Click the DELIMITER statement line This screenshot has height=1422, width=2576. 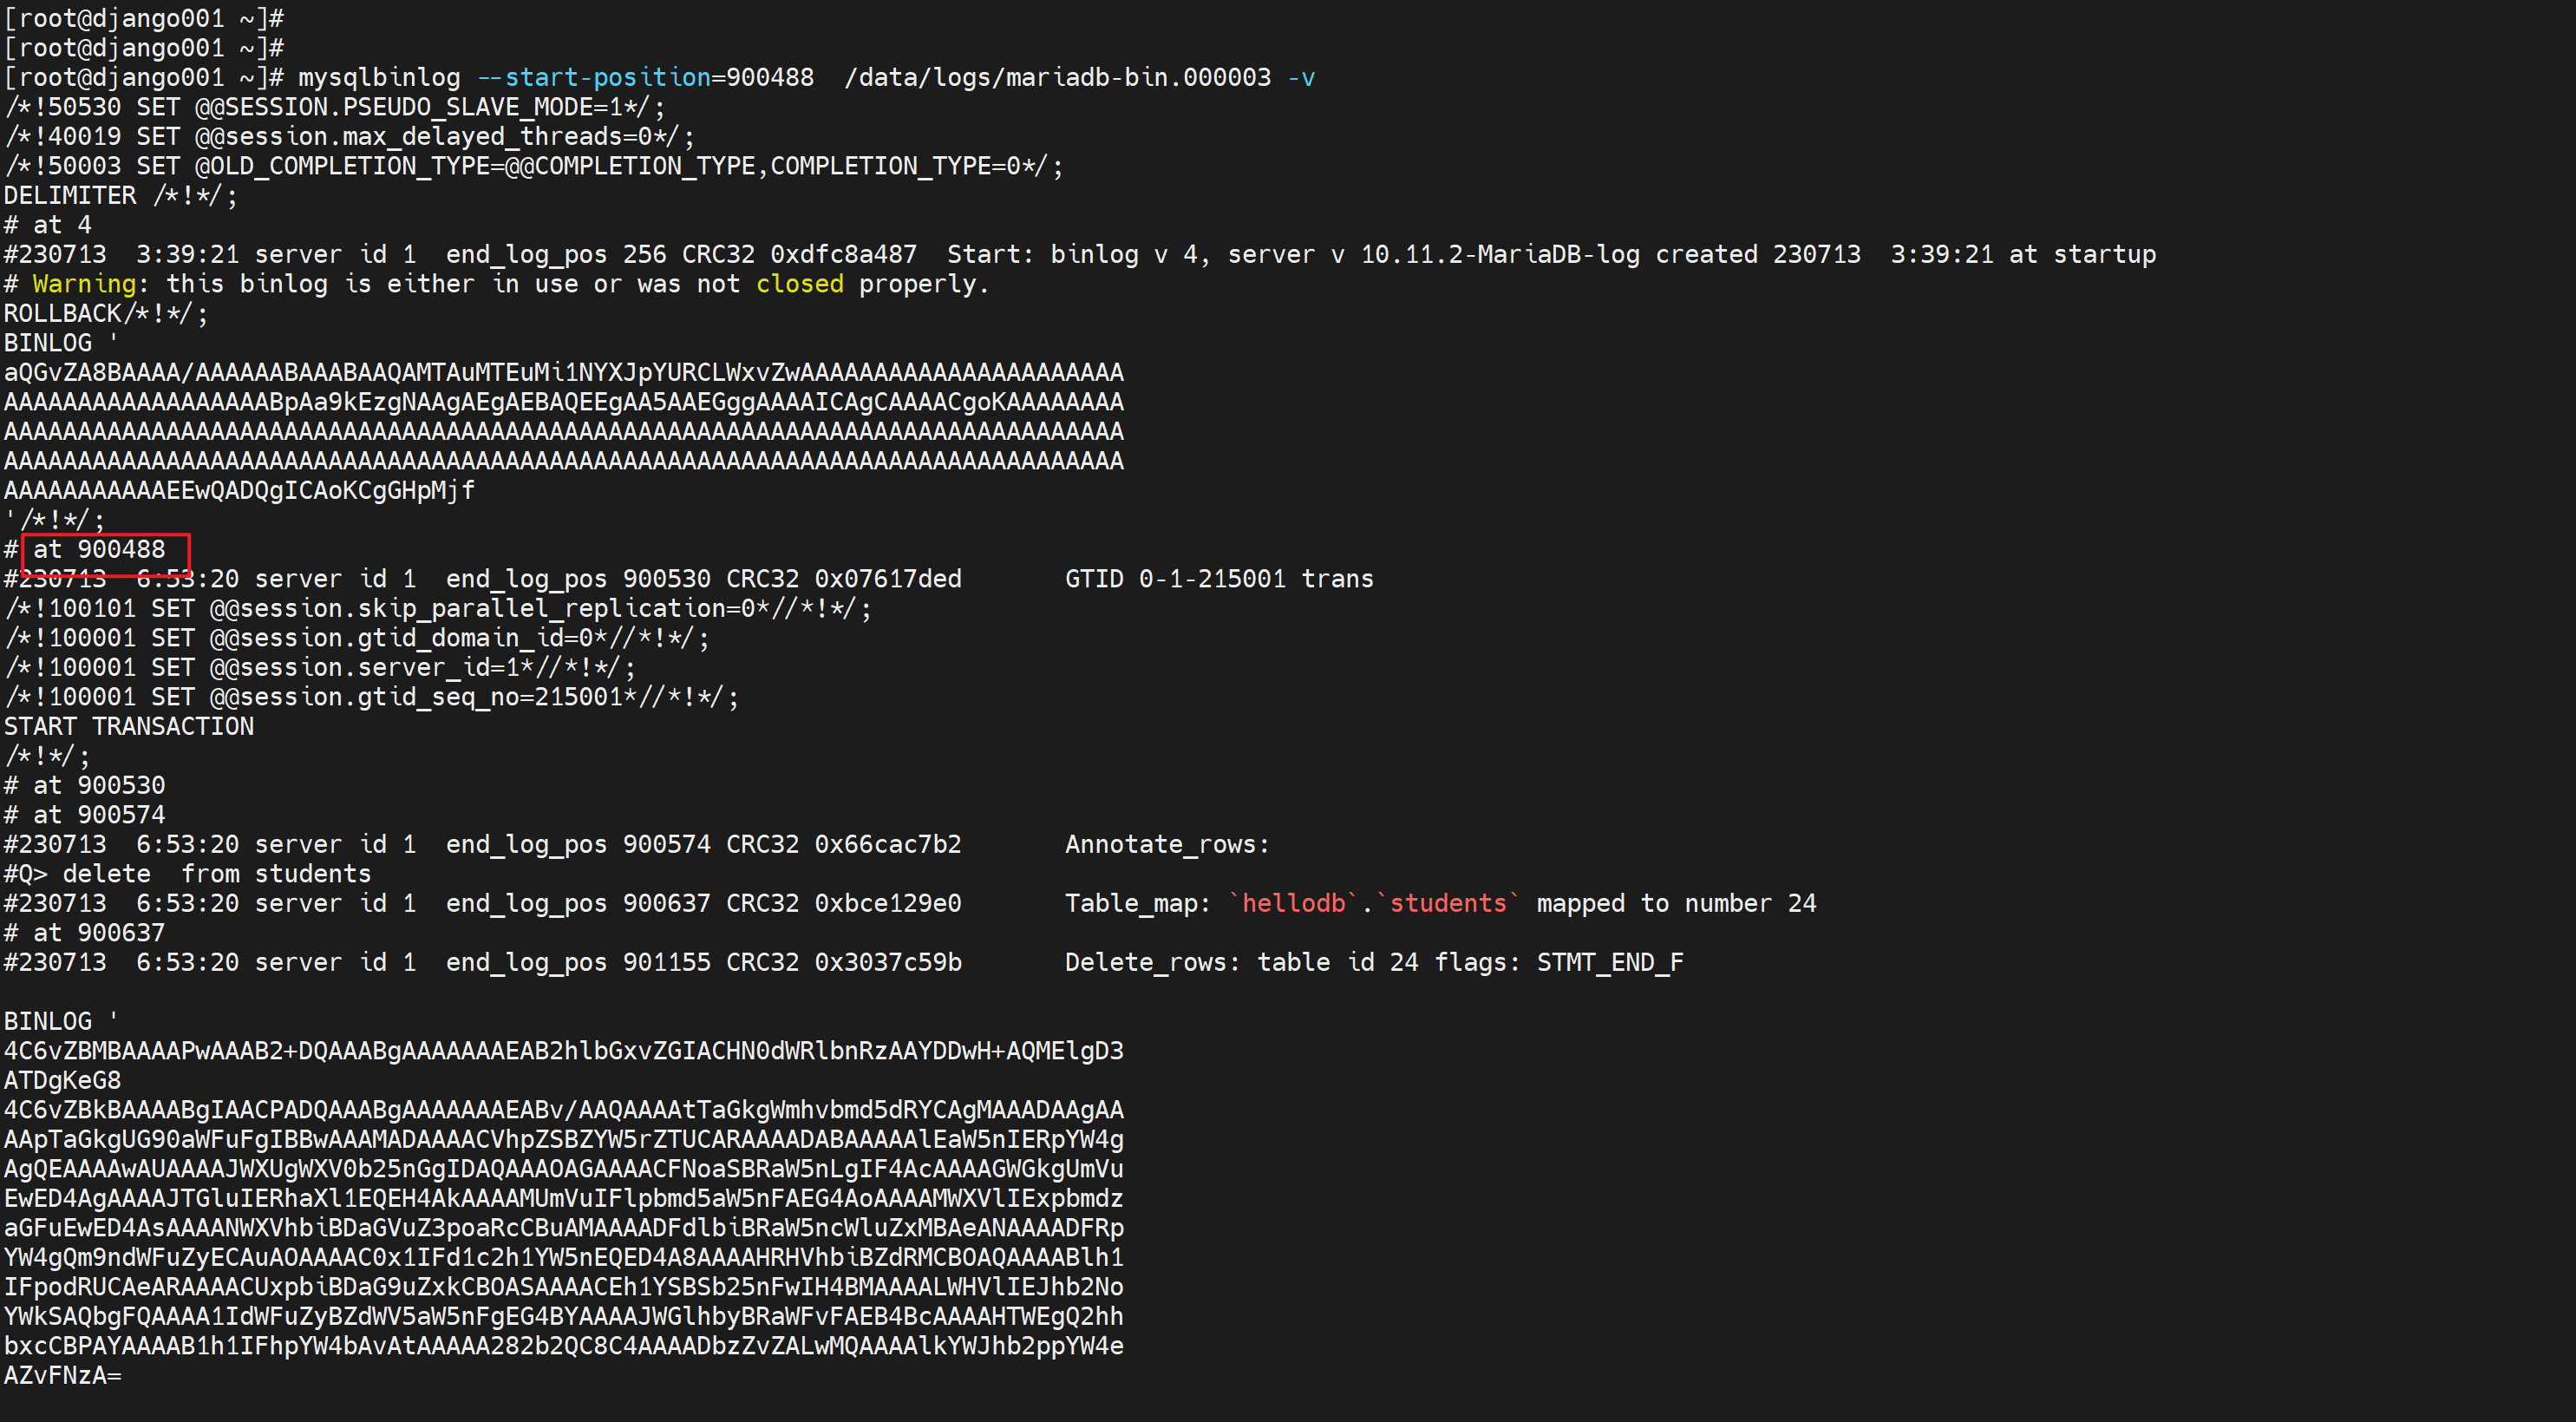pyautogui.click(x=120, y=196)
